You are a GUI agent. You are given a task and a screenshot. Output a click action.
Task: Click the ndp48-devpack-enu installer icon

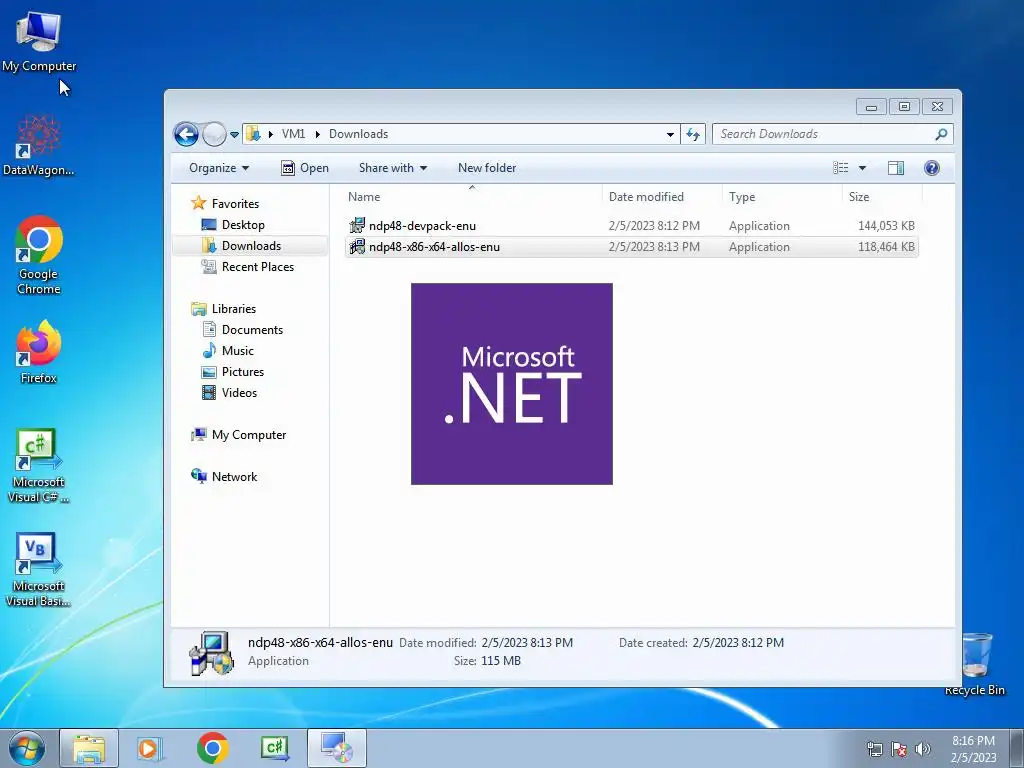pyautogui.click(x=357, y=226)
